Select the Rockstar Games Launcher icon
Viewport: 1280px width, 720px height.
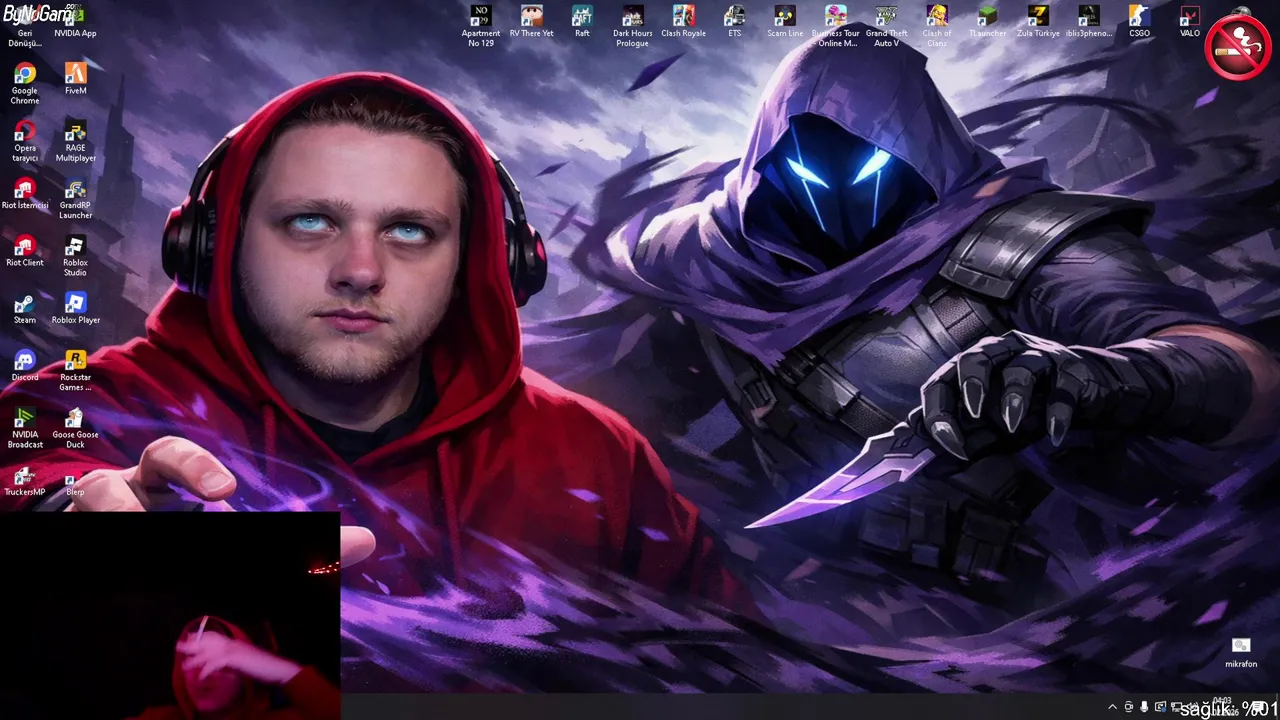(75, 371)
